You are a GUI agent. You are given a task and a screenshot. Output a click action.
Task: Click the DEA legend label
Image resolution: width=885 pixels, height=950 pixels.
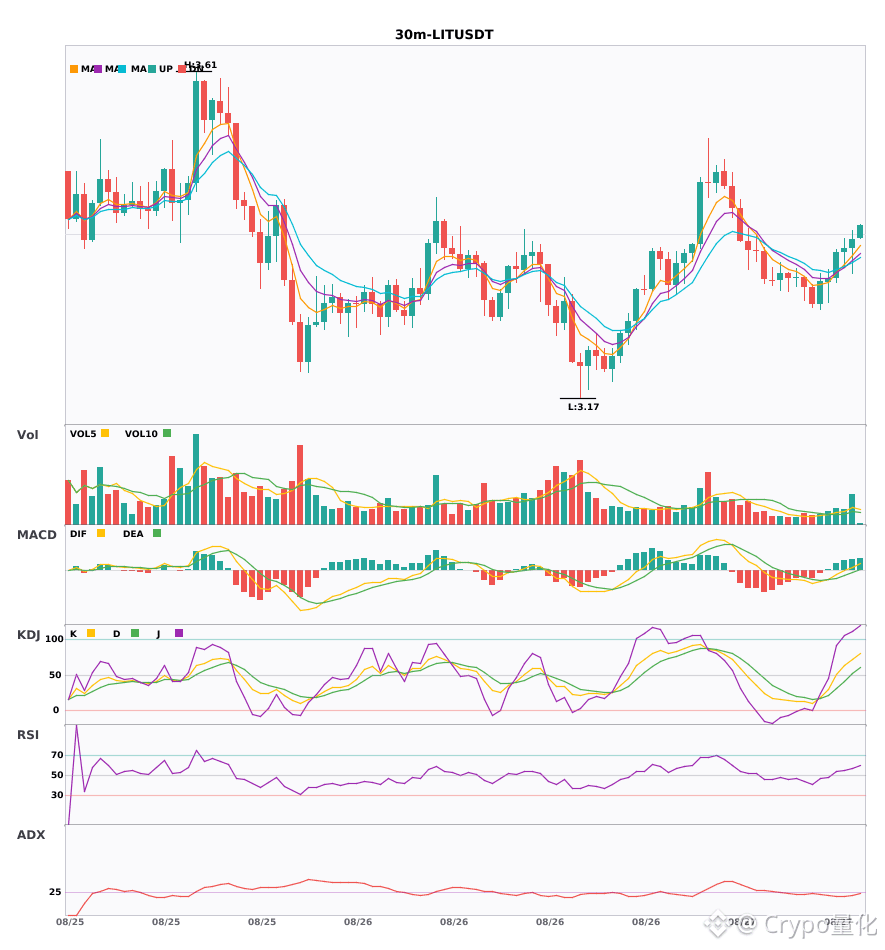pyautogui.click(x=133, y=534)
